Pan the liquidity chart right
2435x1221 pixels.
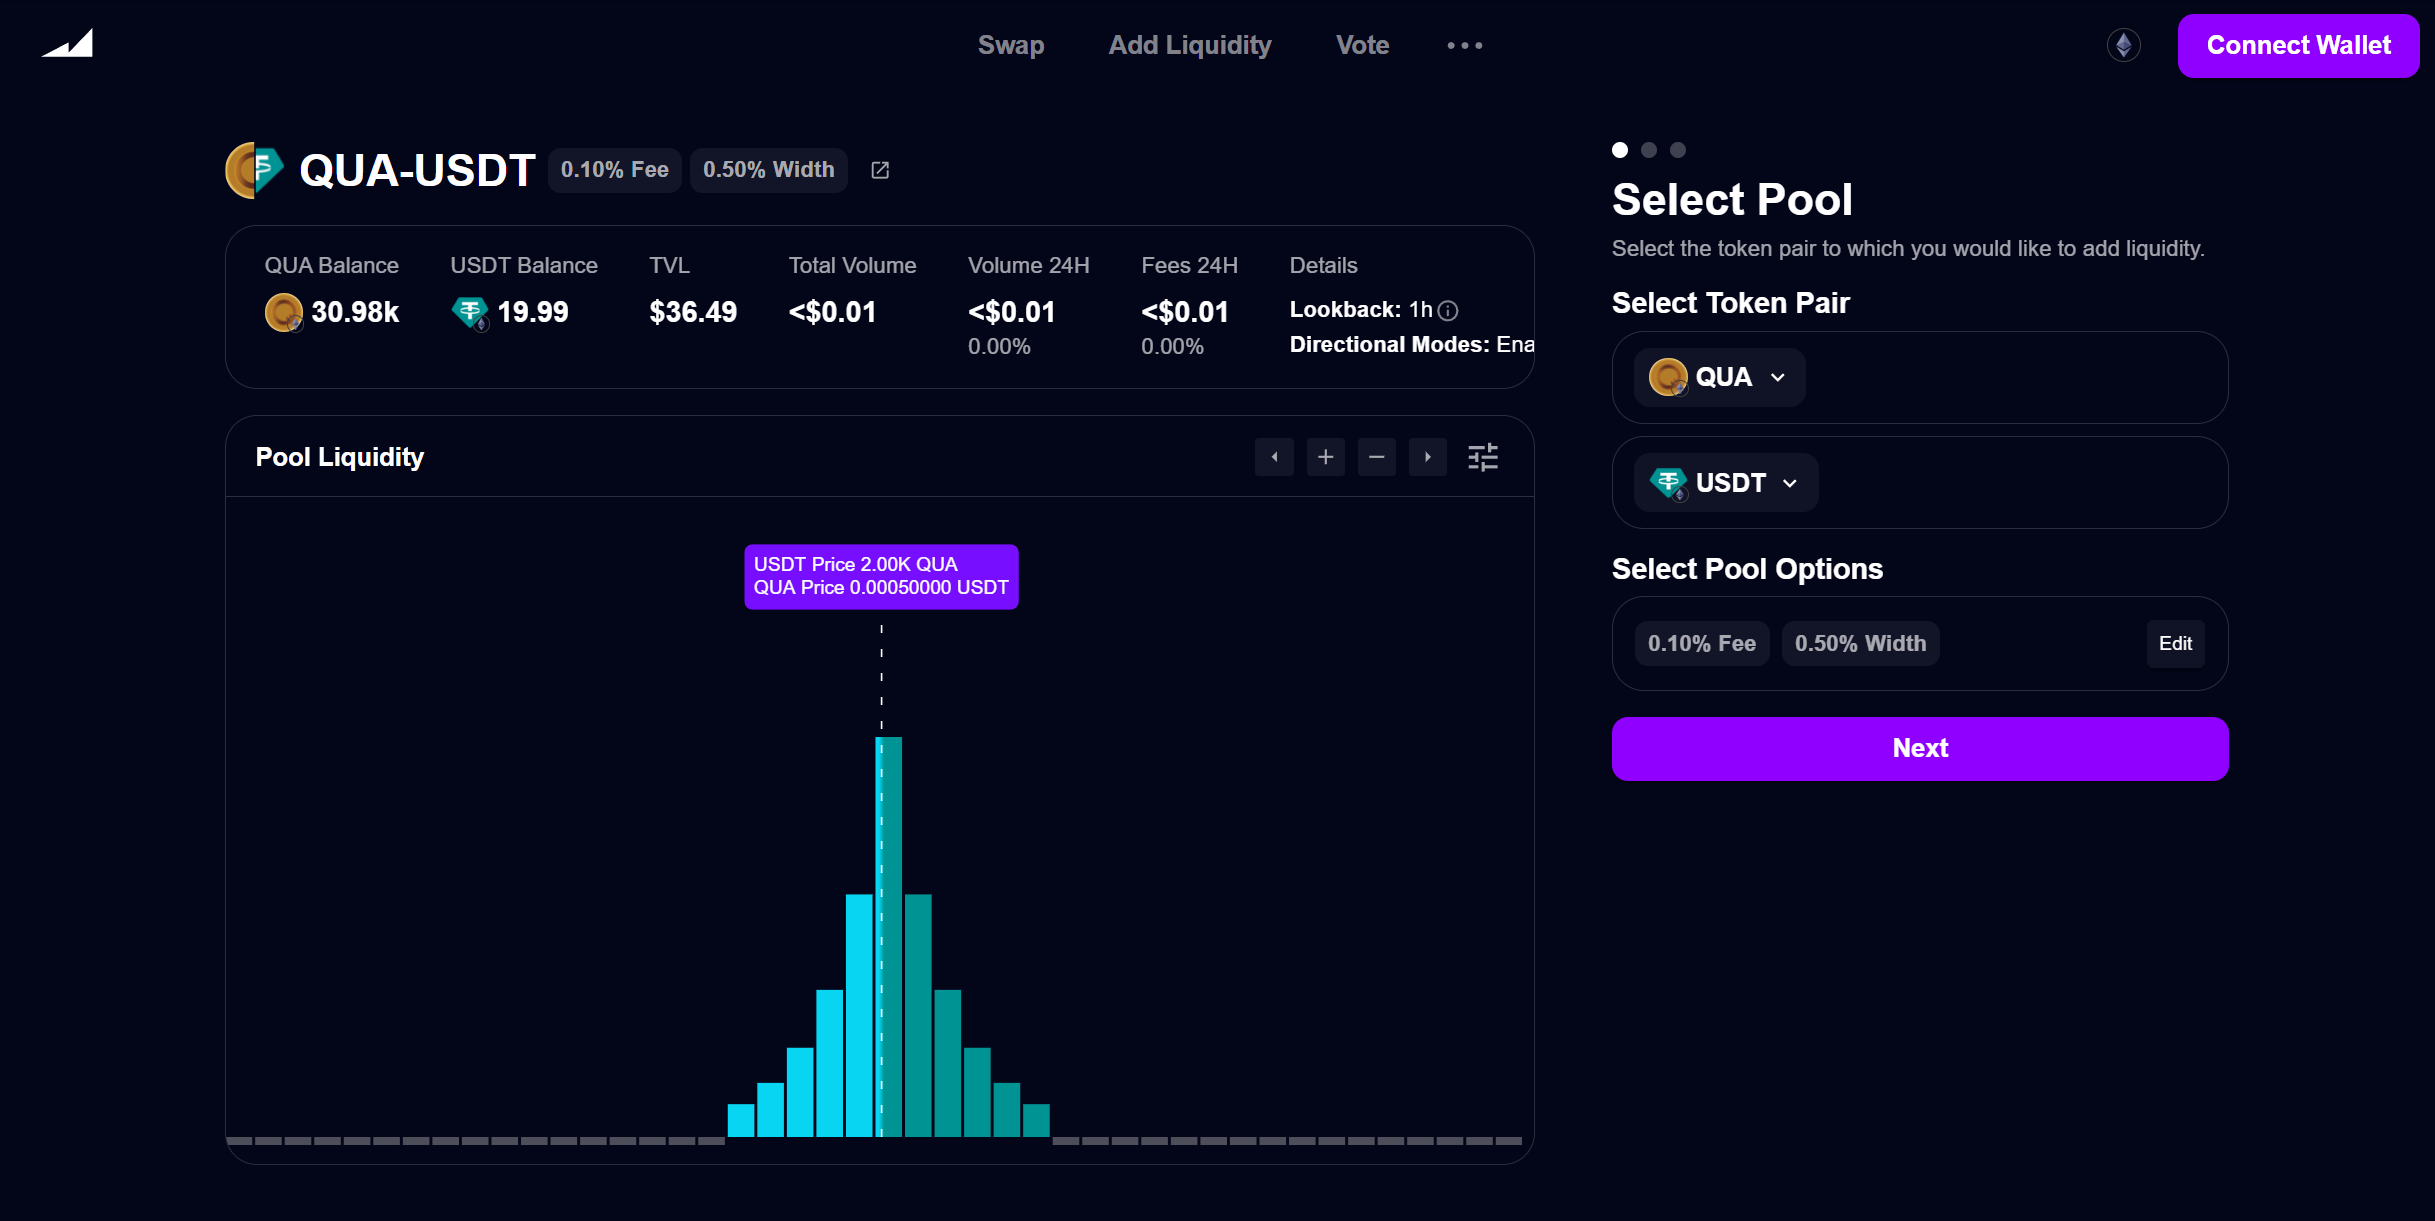[x=1427, y=457]
